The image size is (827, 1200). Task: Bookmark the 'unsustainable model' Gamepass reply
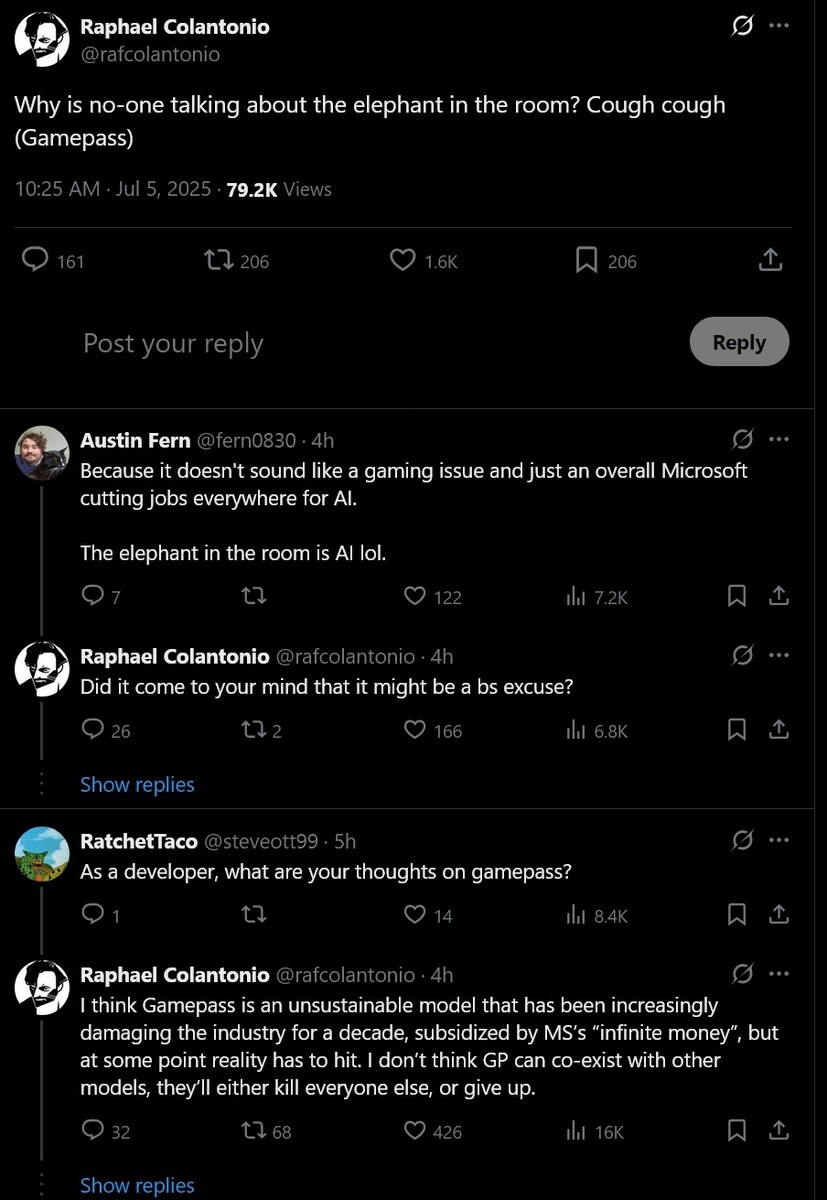[x=737, y=1131]
